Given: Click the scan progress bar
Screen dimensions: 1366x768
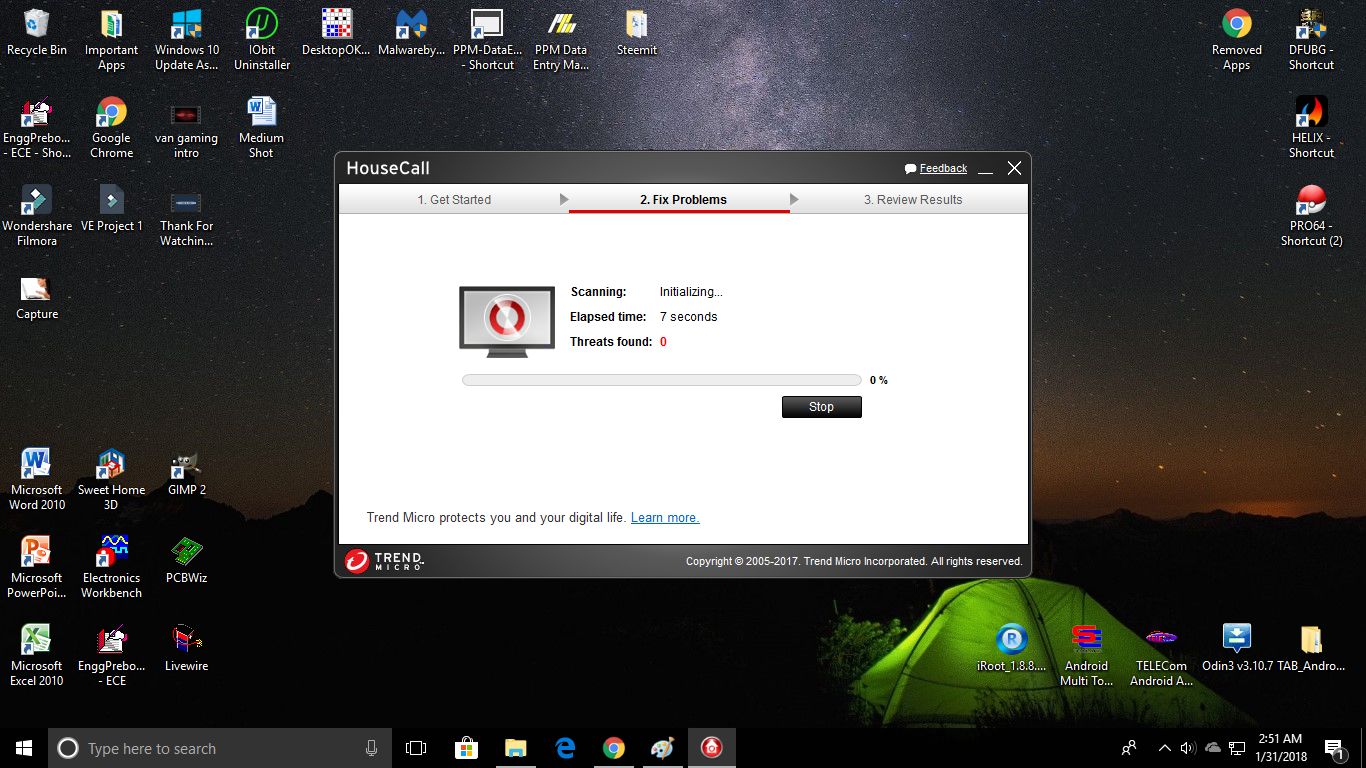Looking at the screenshot, I should point(661,380).
